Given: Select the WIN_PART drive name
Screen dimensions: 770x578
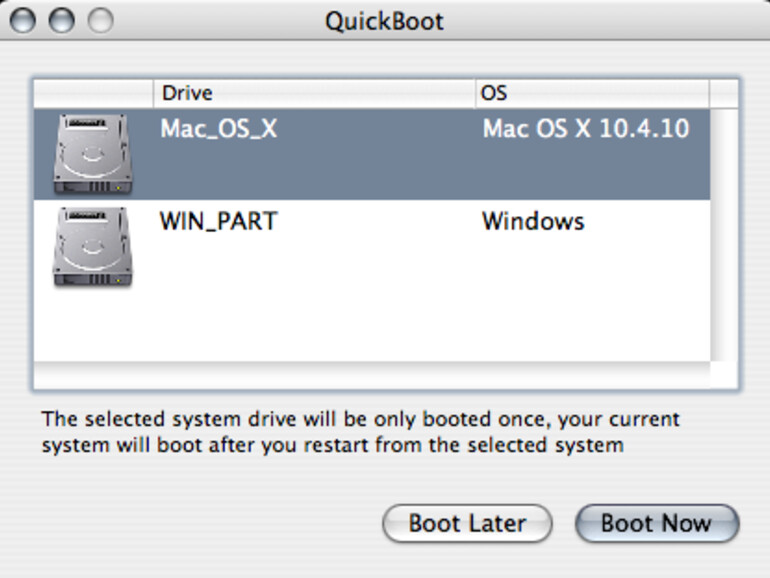Looking at the screenshot, I should pos(218,221).
